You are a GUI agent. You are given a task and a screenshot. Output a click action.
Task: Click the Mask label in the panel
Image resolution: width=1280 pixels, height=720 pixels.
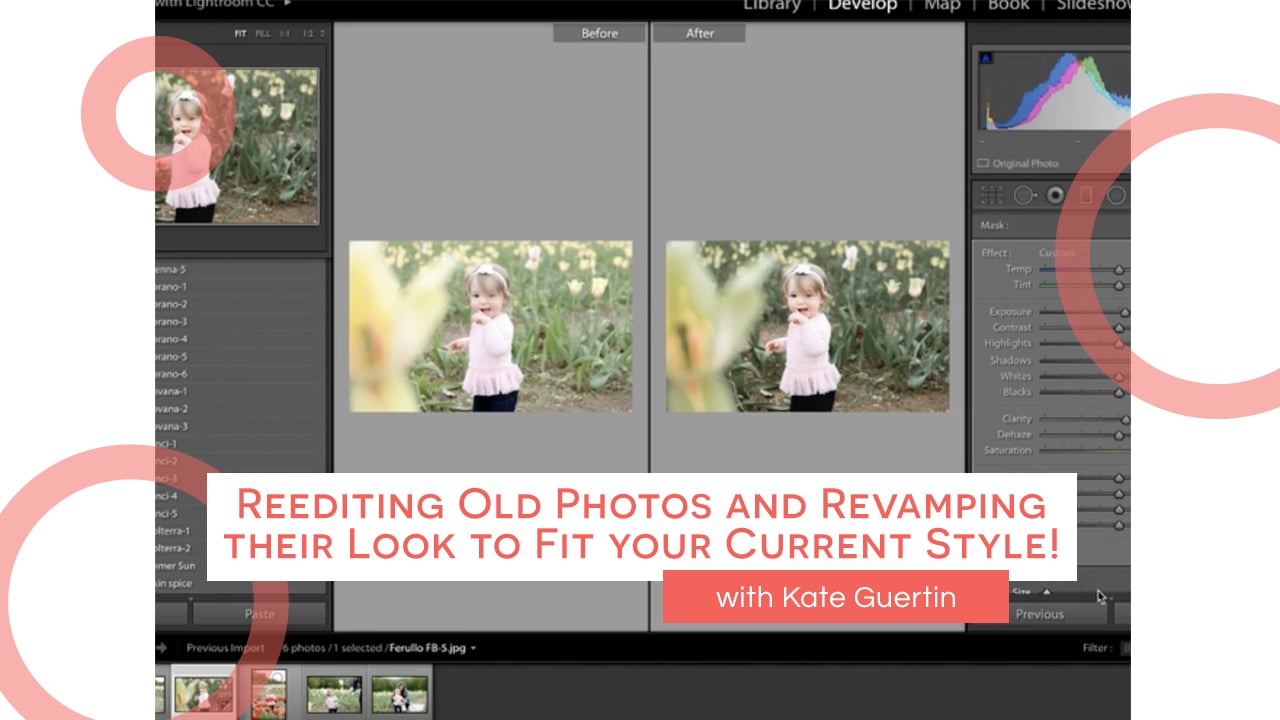[994, 226]
